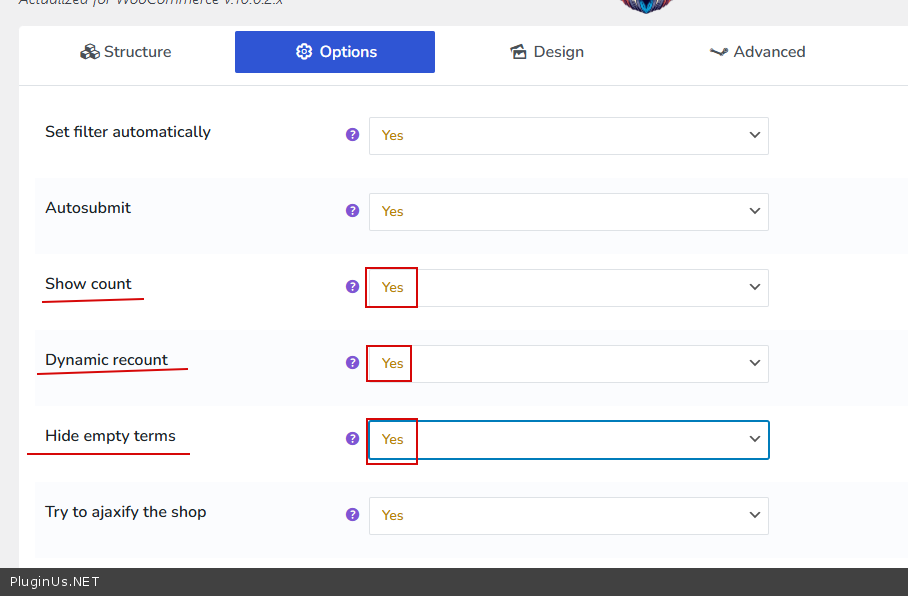
Task: Switch to the Design tab
Action: 546,52
